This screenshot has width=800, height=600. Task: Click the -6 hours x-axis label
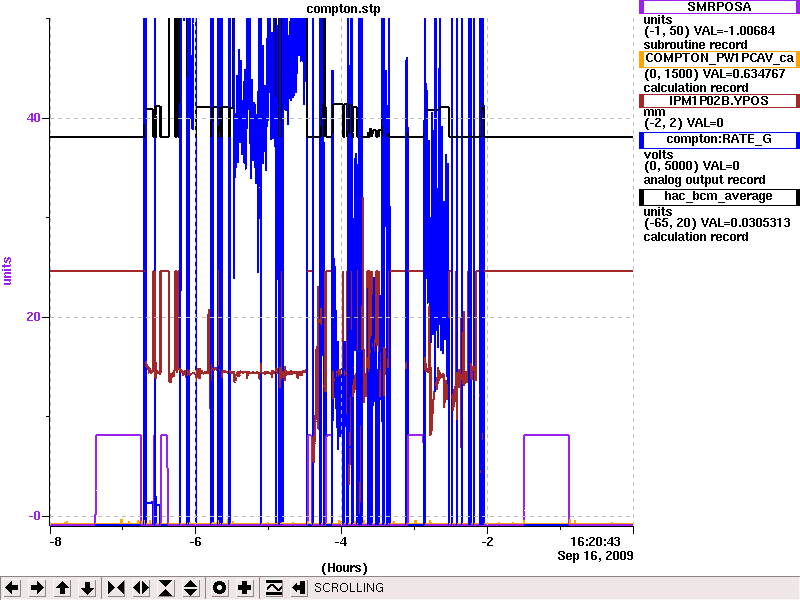195,542
